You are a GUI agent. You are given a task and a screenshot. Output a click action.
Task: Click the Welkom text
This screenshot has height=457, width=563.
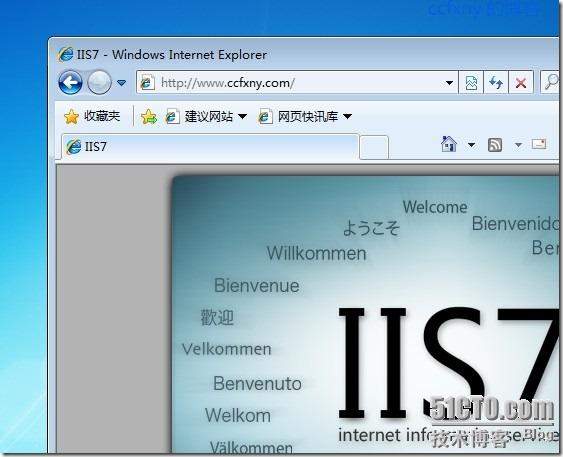(x=238, y=415)
